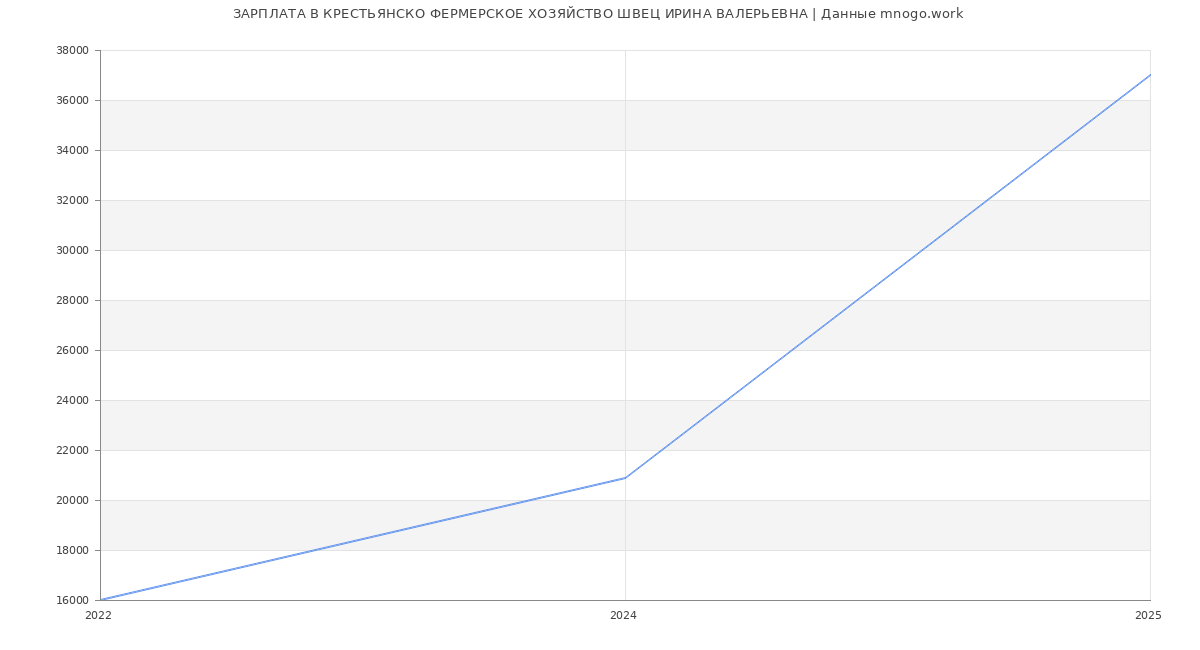Screen dimensions: 1200x650
Task: Click the 18000 y-axis label
Action: [x=72, y=550]
